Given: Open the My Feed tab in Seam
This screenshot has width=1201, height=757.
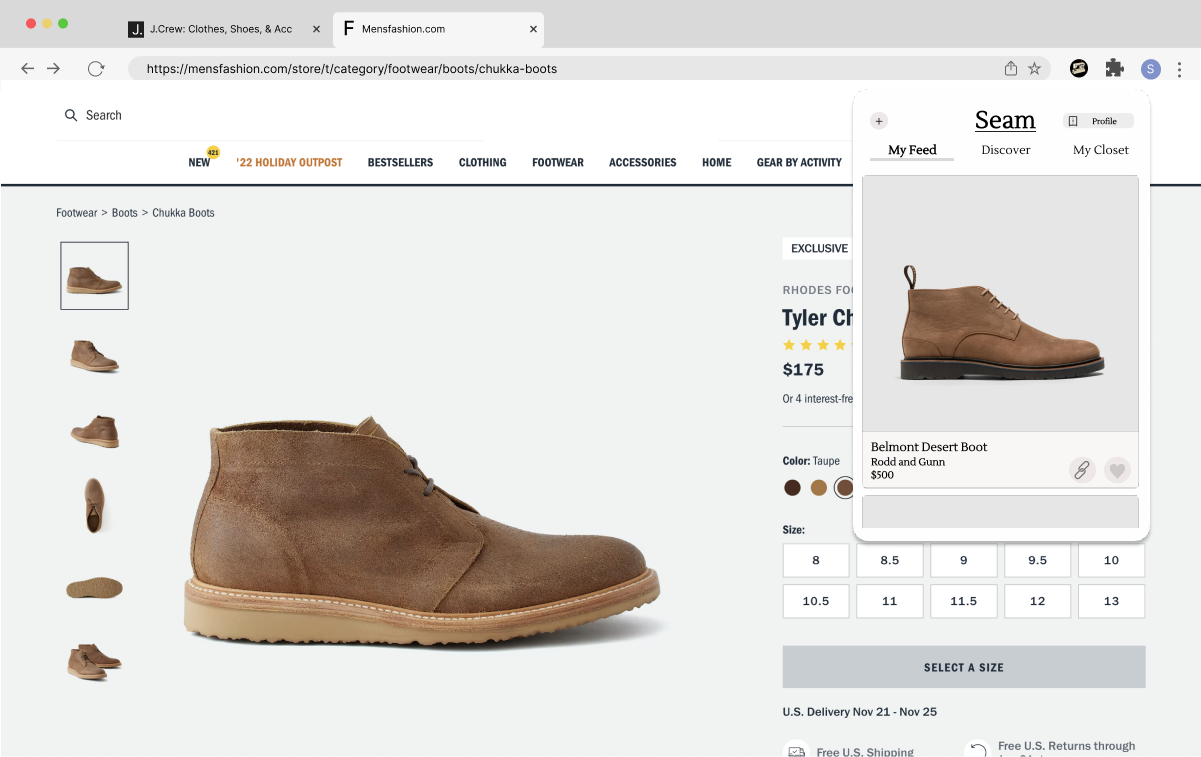Looking at the screenshot, I should [x=912, y=150].
